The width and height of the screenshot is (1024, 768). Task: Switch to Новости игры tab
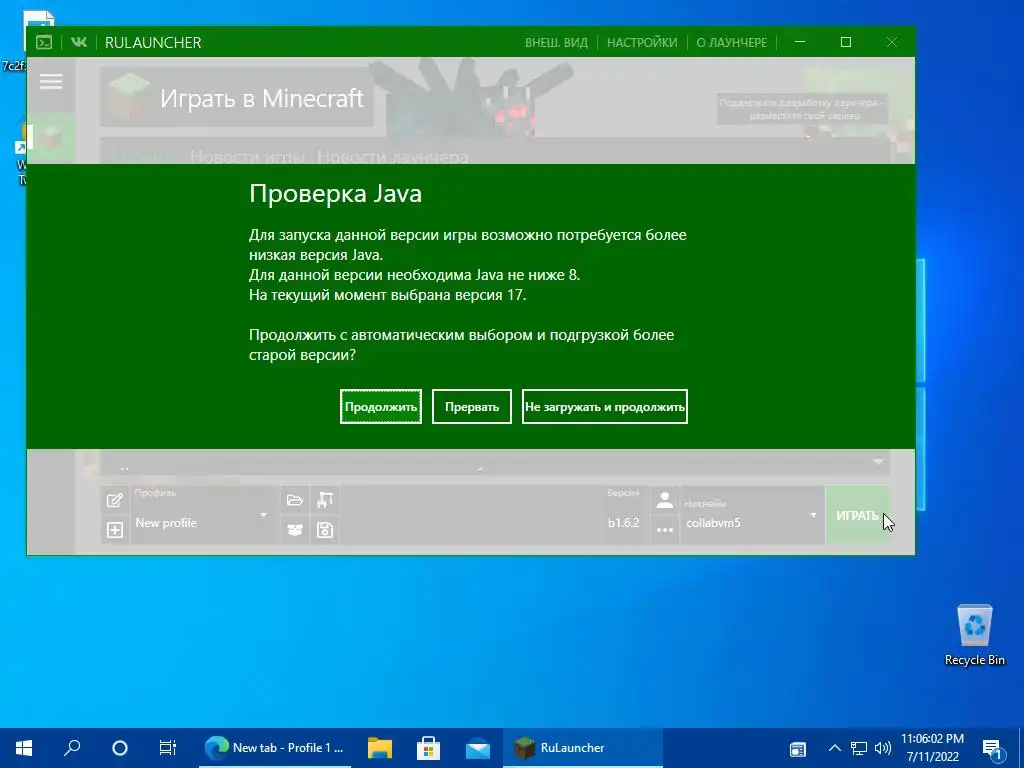coord(248,157)
